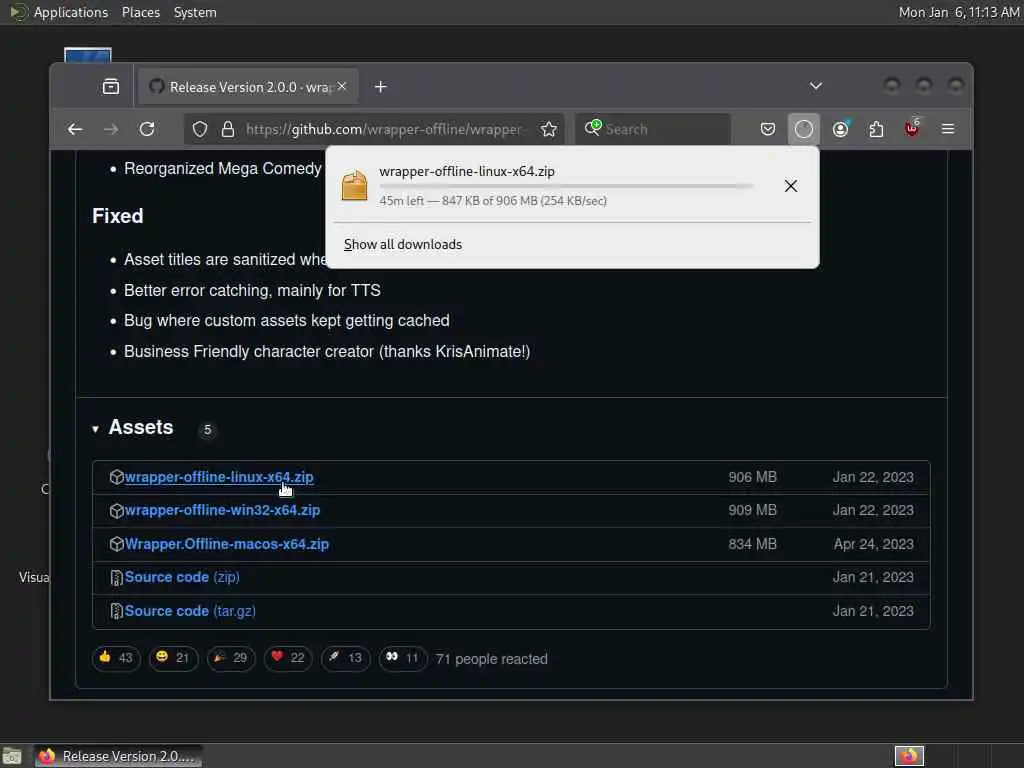Open the Places menu

[140, 12]
